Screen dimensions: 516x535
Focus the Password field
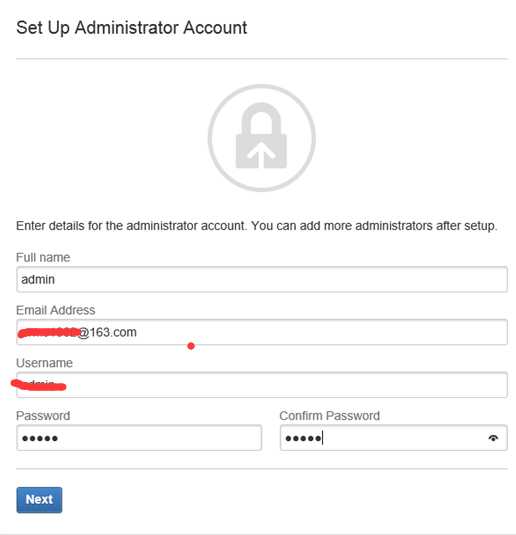(x=139, y=438)
